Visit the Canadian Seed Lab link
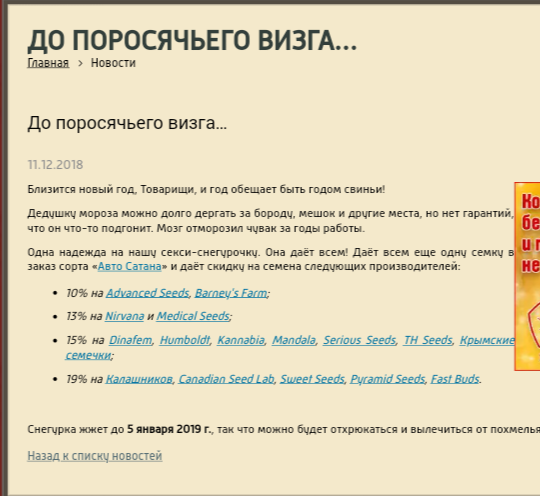The image size is (540, 496). click(x=226, y=379)
